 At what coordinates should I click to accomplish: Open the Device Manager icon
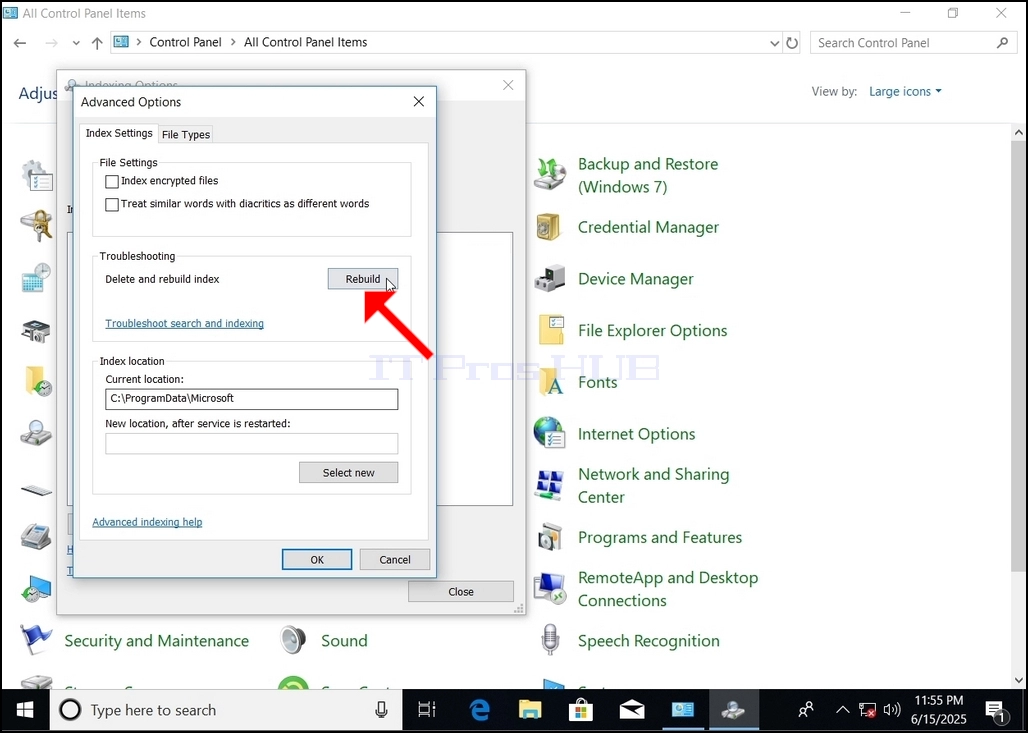[549, 279]
